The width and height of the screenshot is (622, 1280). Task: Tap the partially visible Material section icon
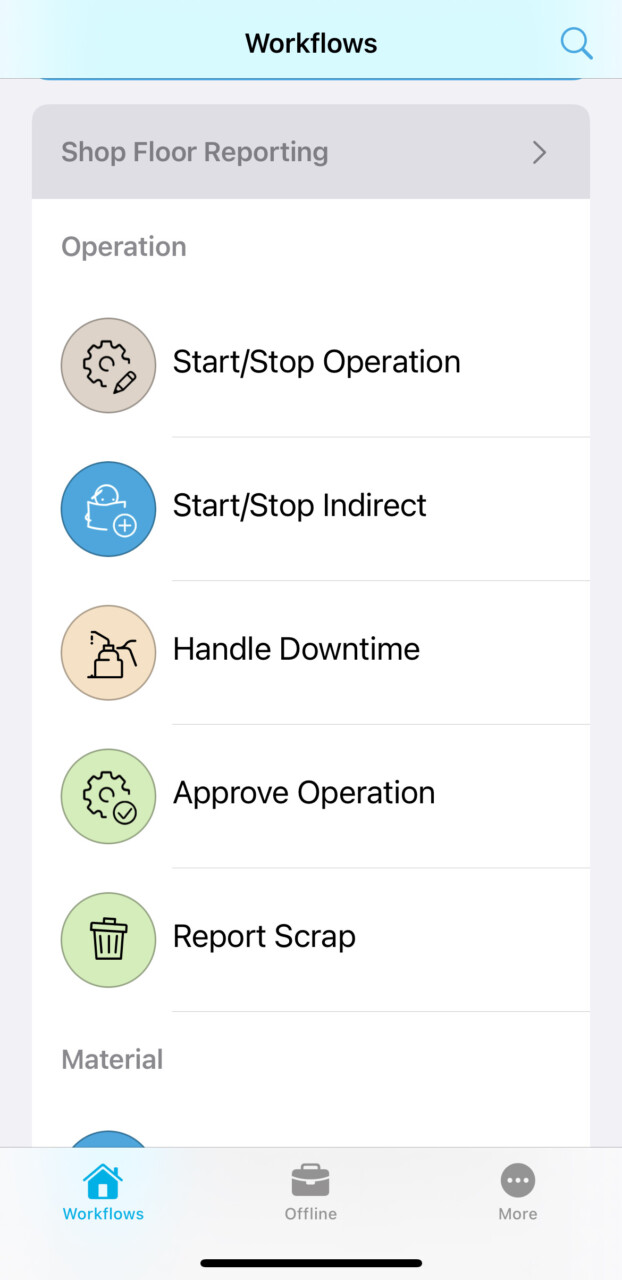pyautogui.click(x=108, y=1139)
